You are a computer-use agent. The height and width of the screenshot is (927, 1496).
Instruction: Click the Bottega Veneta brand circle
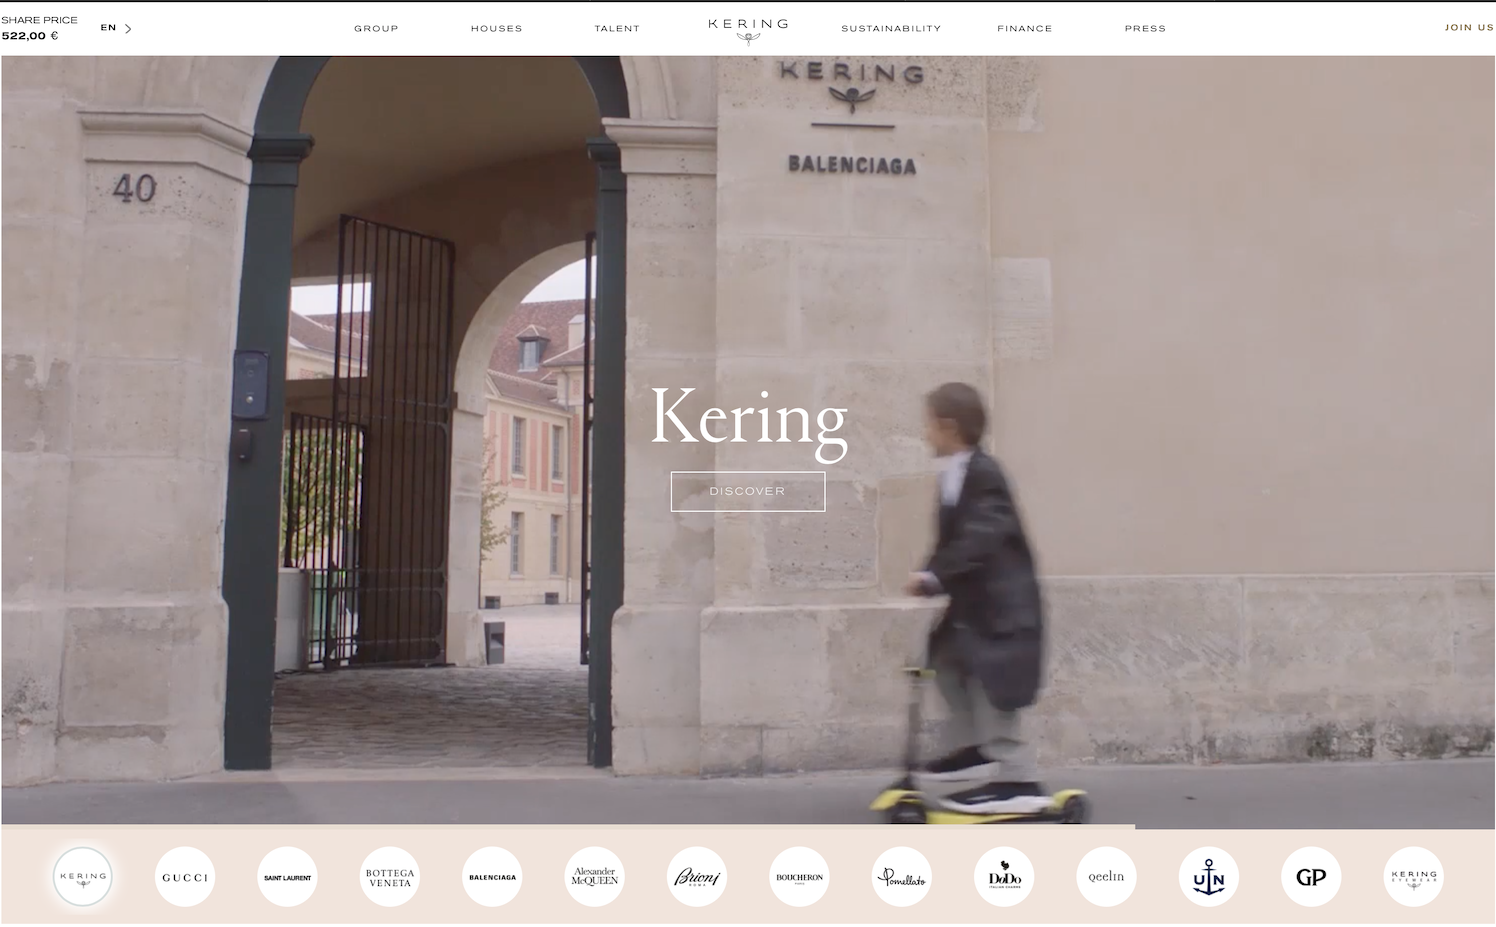[390, 877]
